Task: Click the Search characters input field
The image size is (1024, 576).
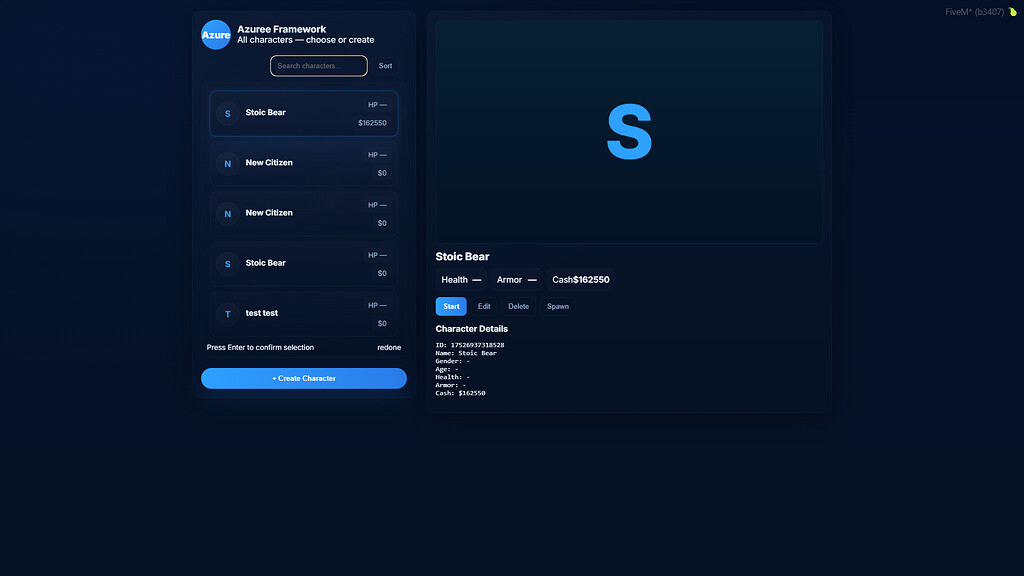Action: (x=318, y=65)
